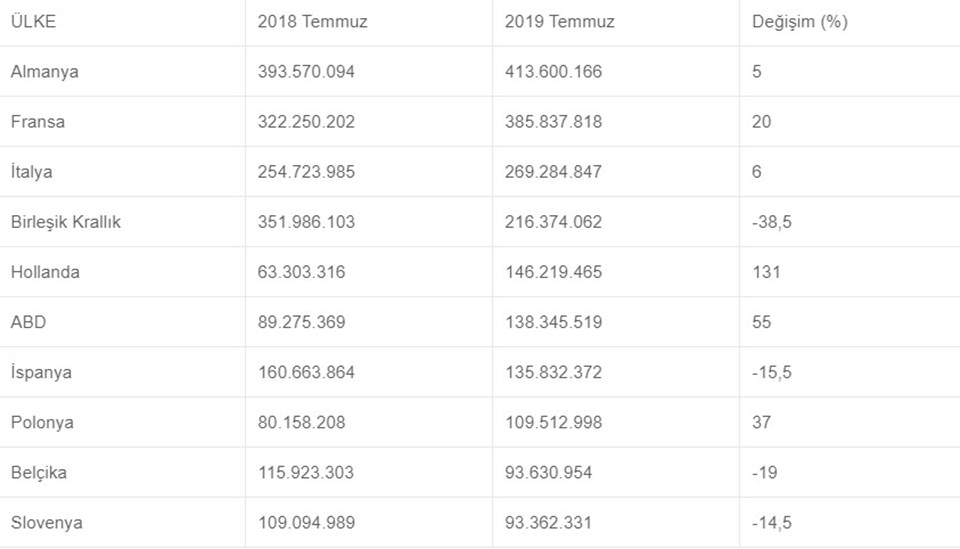The height and width of the screenshot is (549, 960).
Task: Click the 138.345.519 value for ABD
Action: point(553,322)
